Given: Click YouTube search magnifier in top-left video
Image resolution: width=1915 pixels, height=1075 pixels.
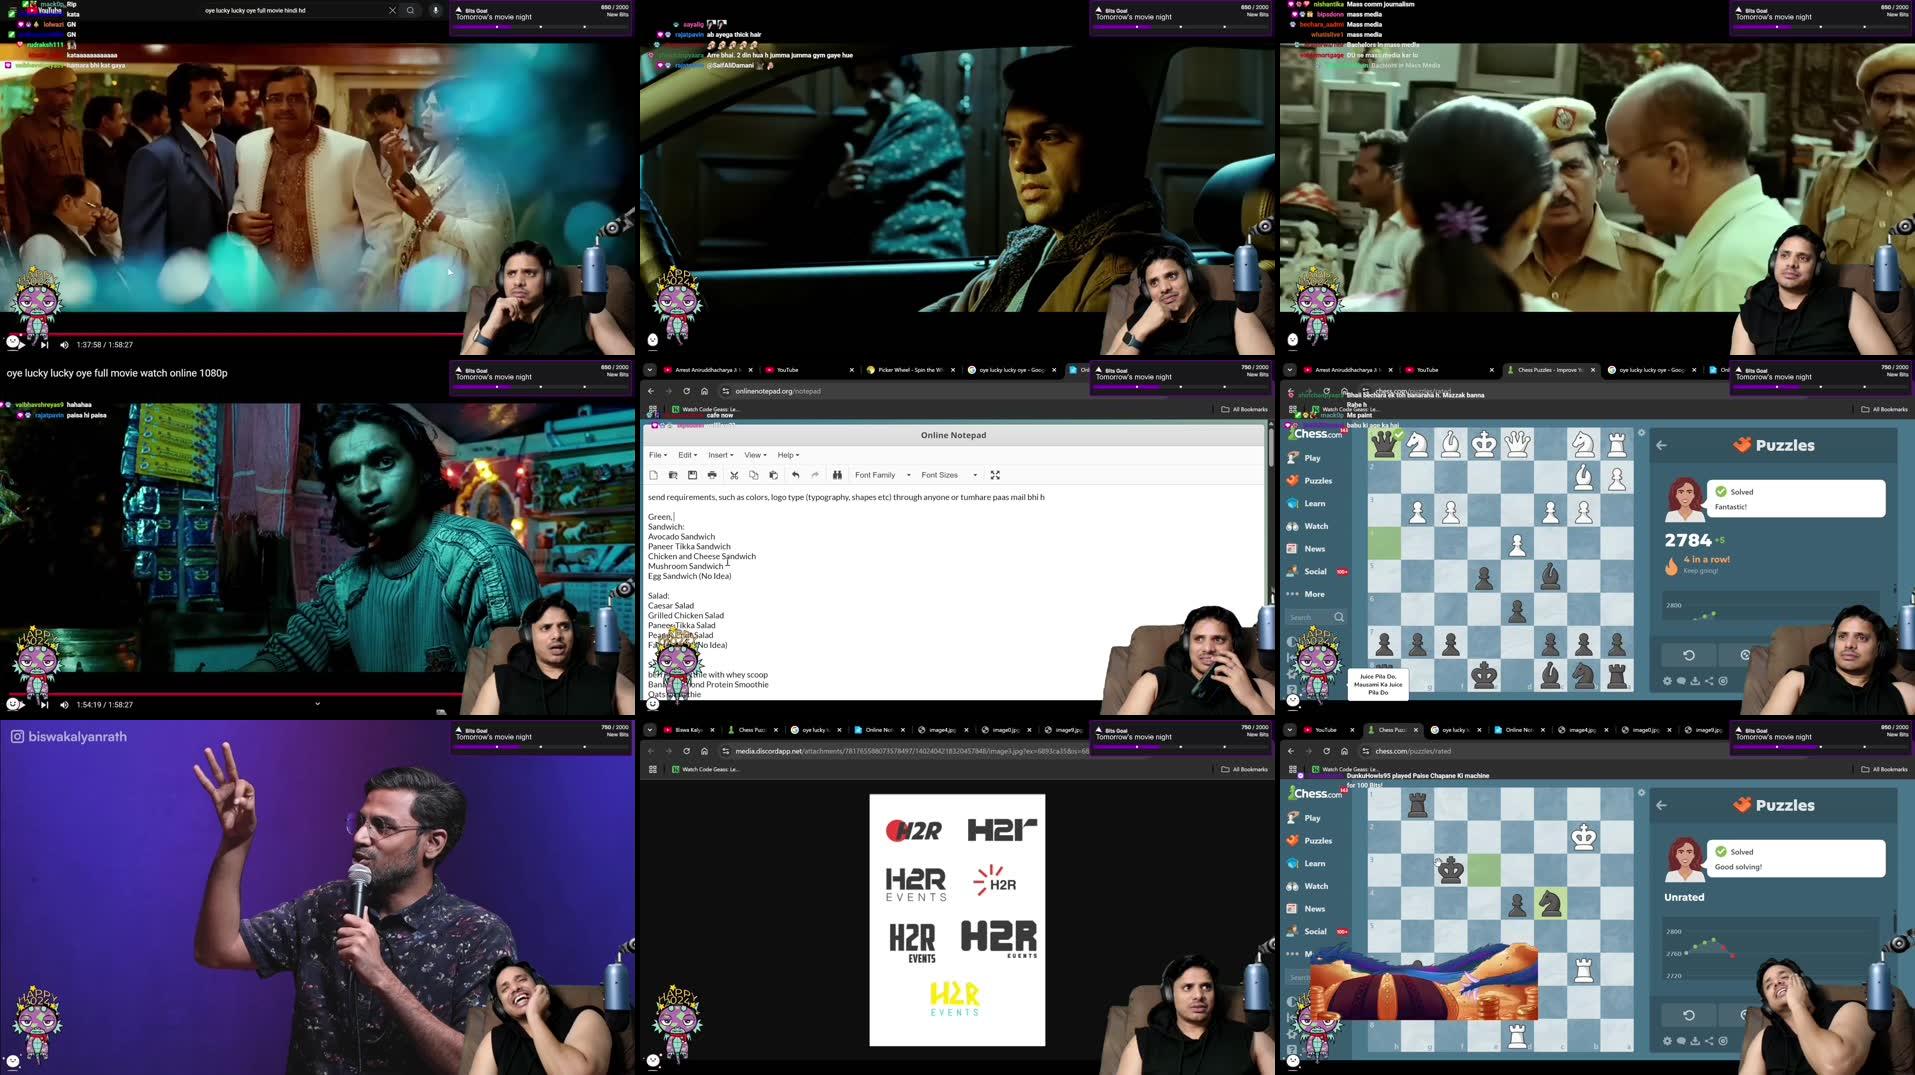Looking at the screenshot, I should (x=410, y=10).
